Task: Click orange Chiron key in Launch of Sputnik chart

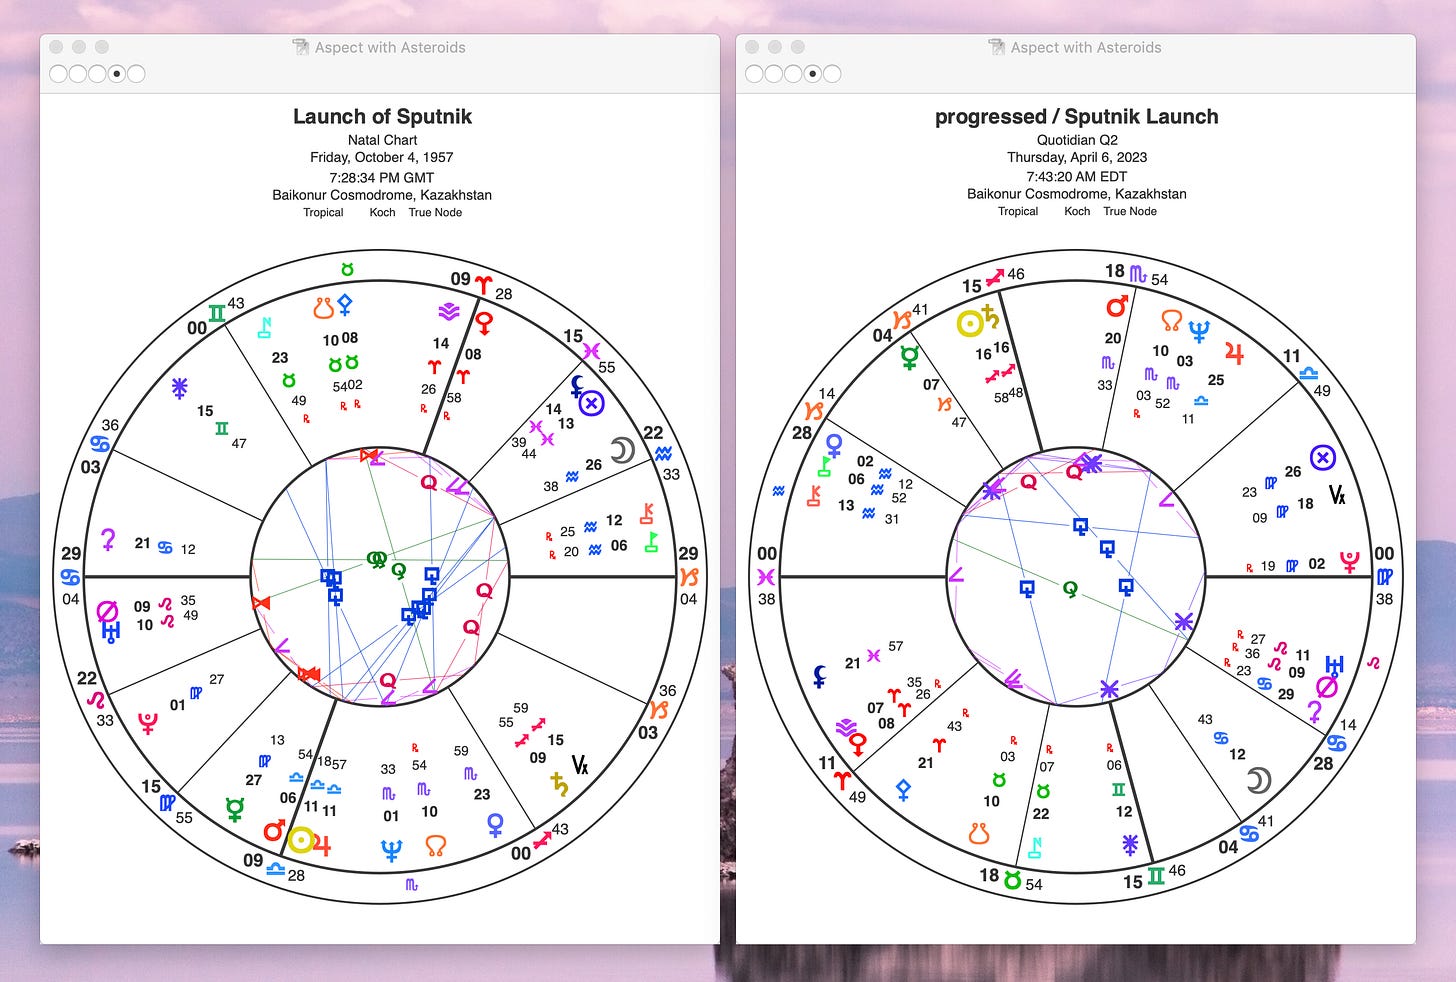Action: (x=649, y=513)
